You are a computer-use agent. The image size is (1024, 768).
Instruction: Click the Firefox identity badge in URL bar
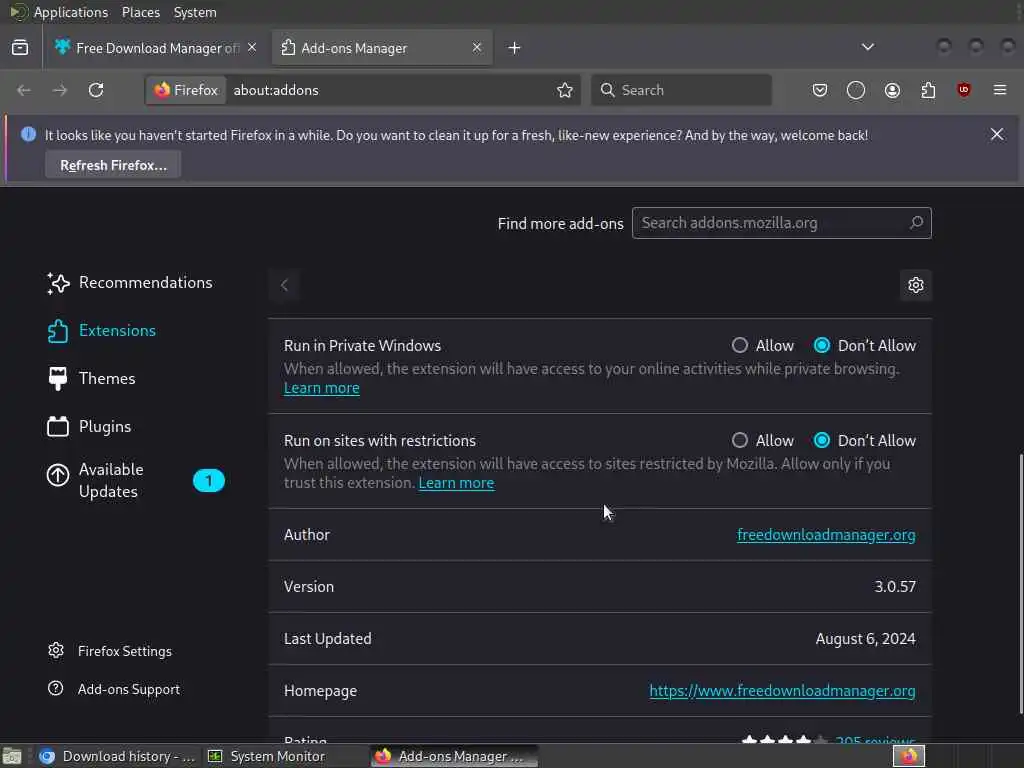(186, 90)
